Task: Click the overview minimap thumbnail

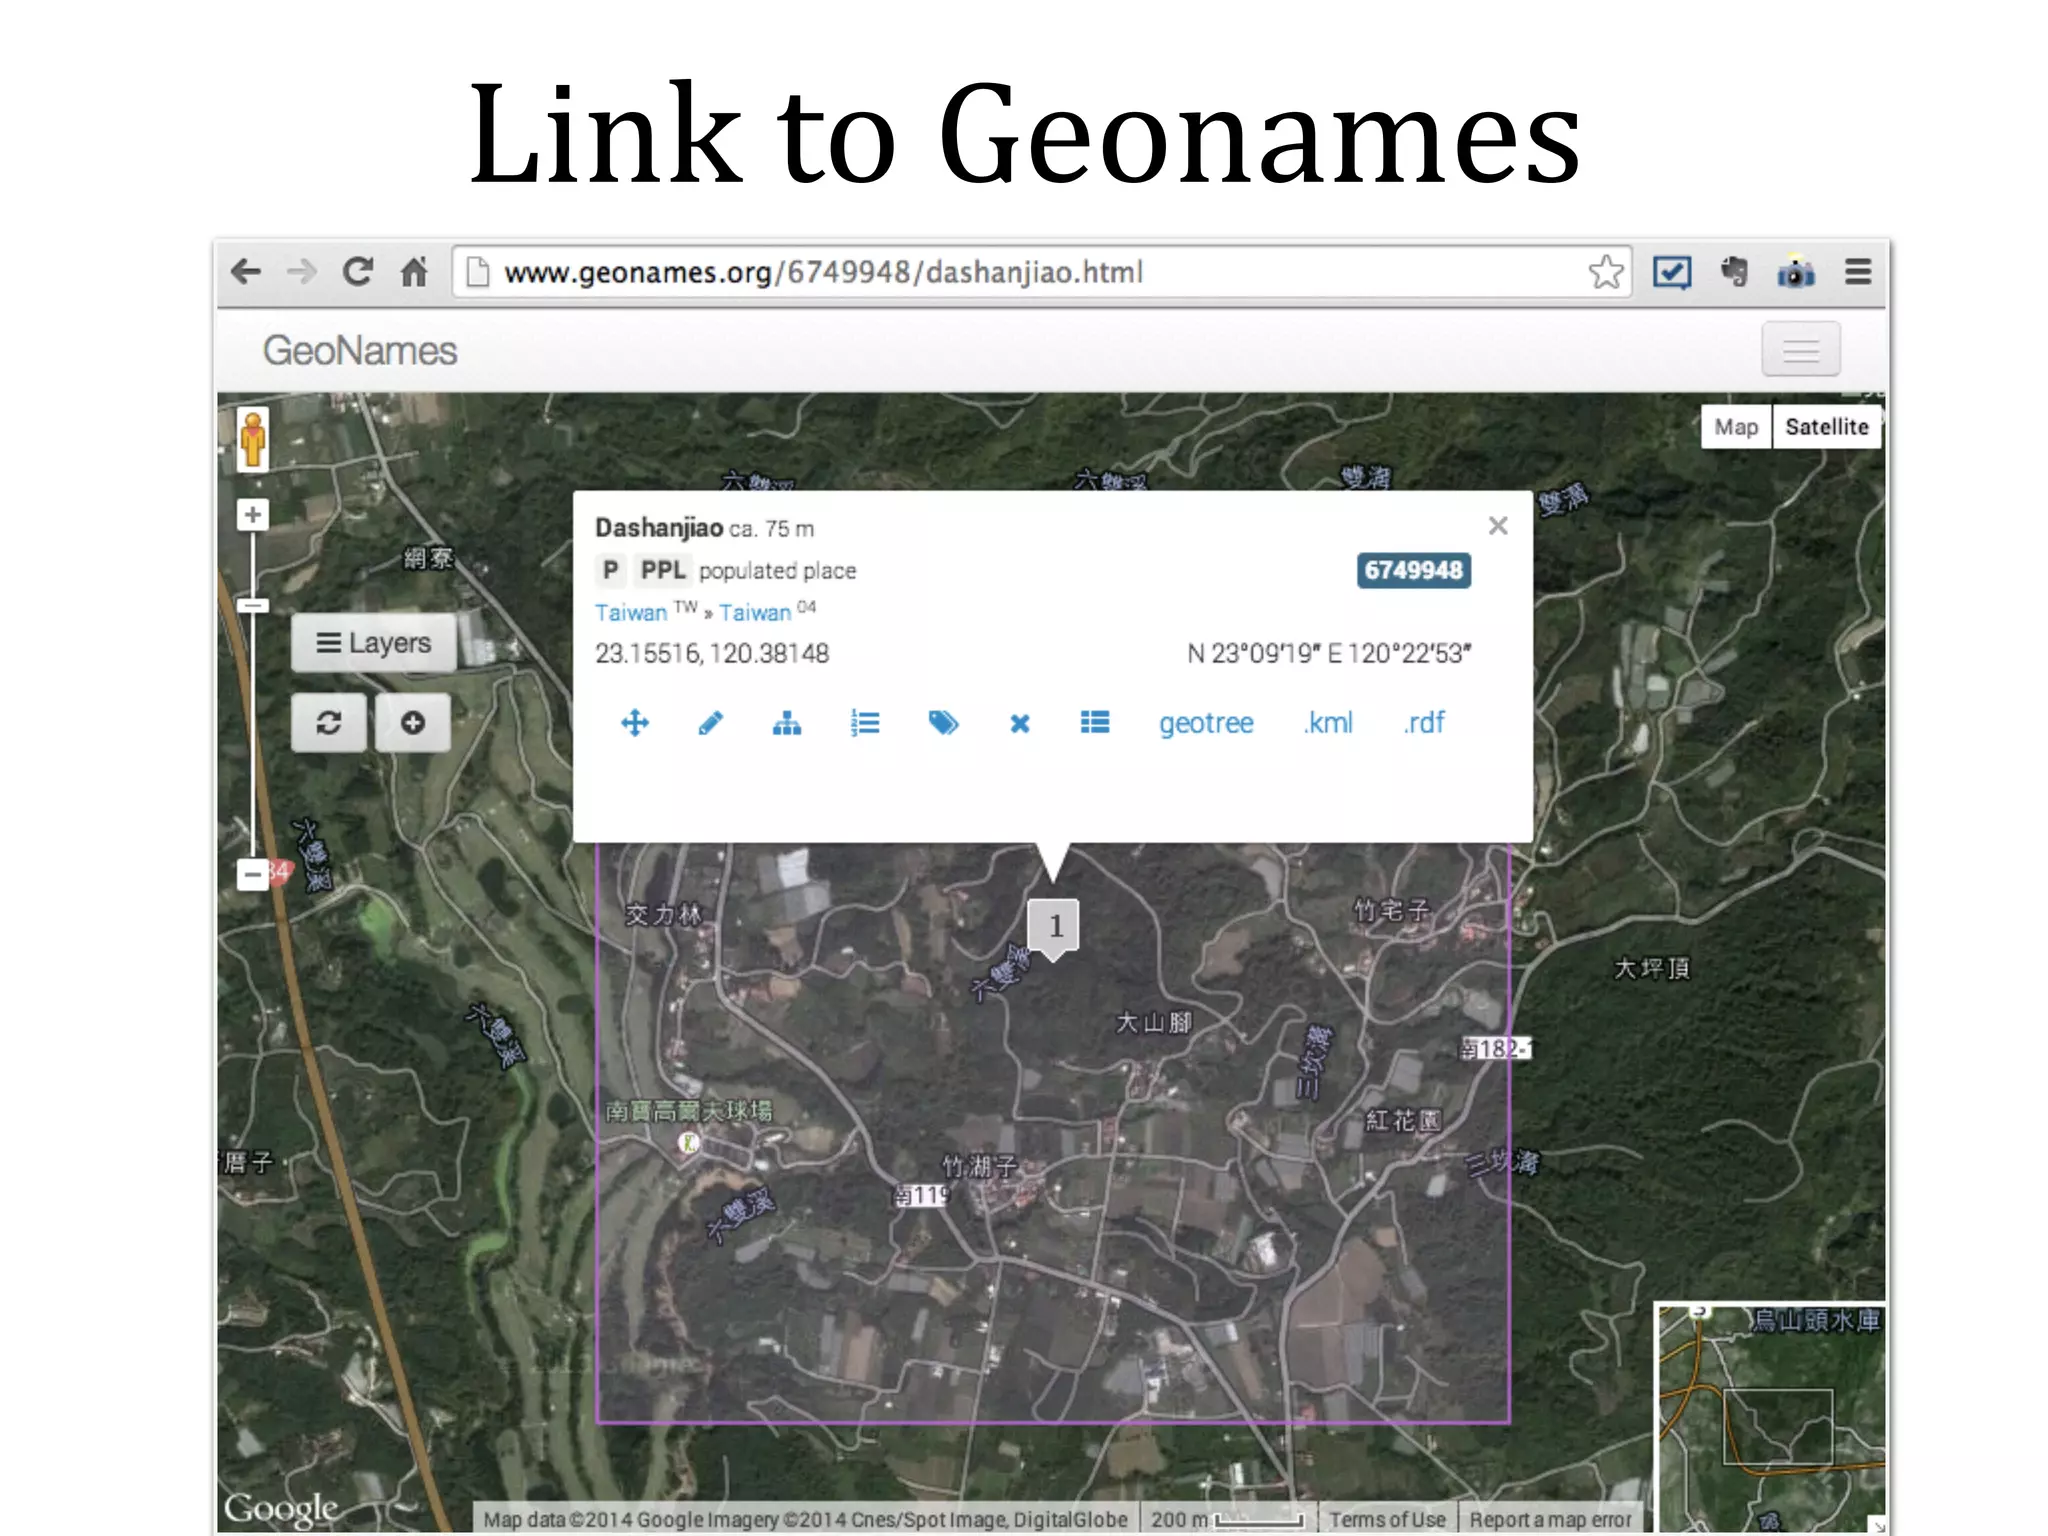Action: (x=1770, y=1417)
